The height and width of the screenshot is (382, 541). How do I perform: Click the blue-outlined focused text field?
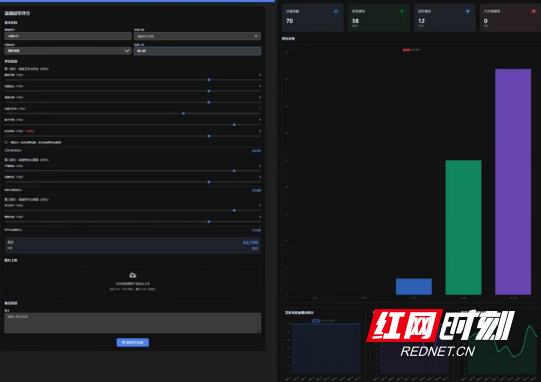(x=197, y=51)
